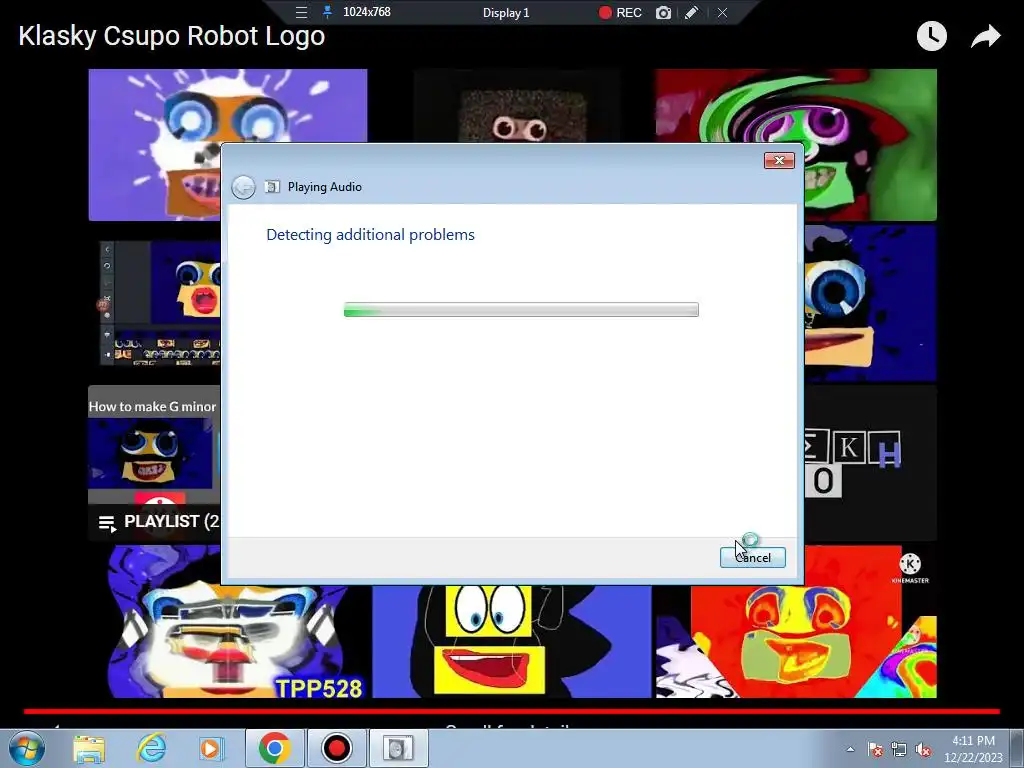Open the recorder toolbar hamburger menu

(x=301, y=12)
